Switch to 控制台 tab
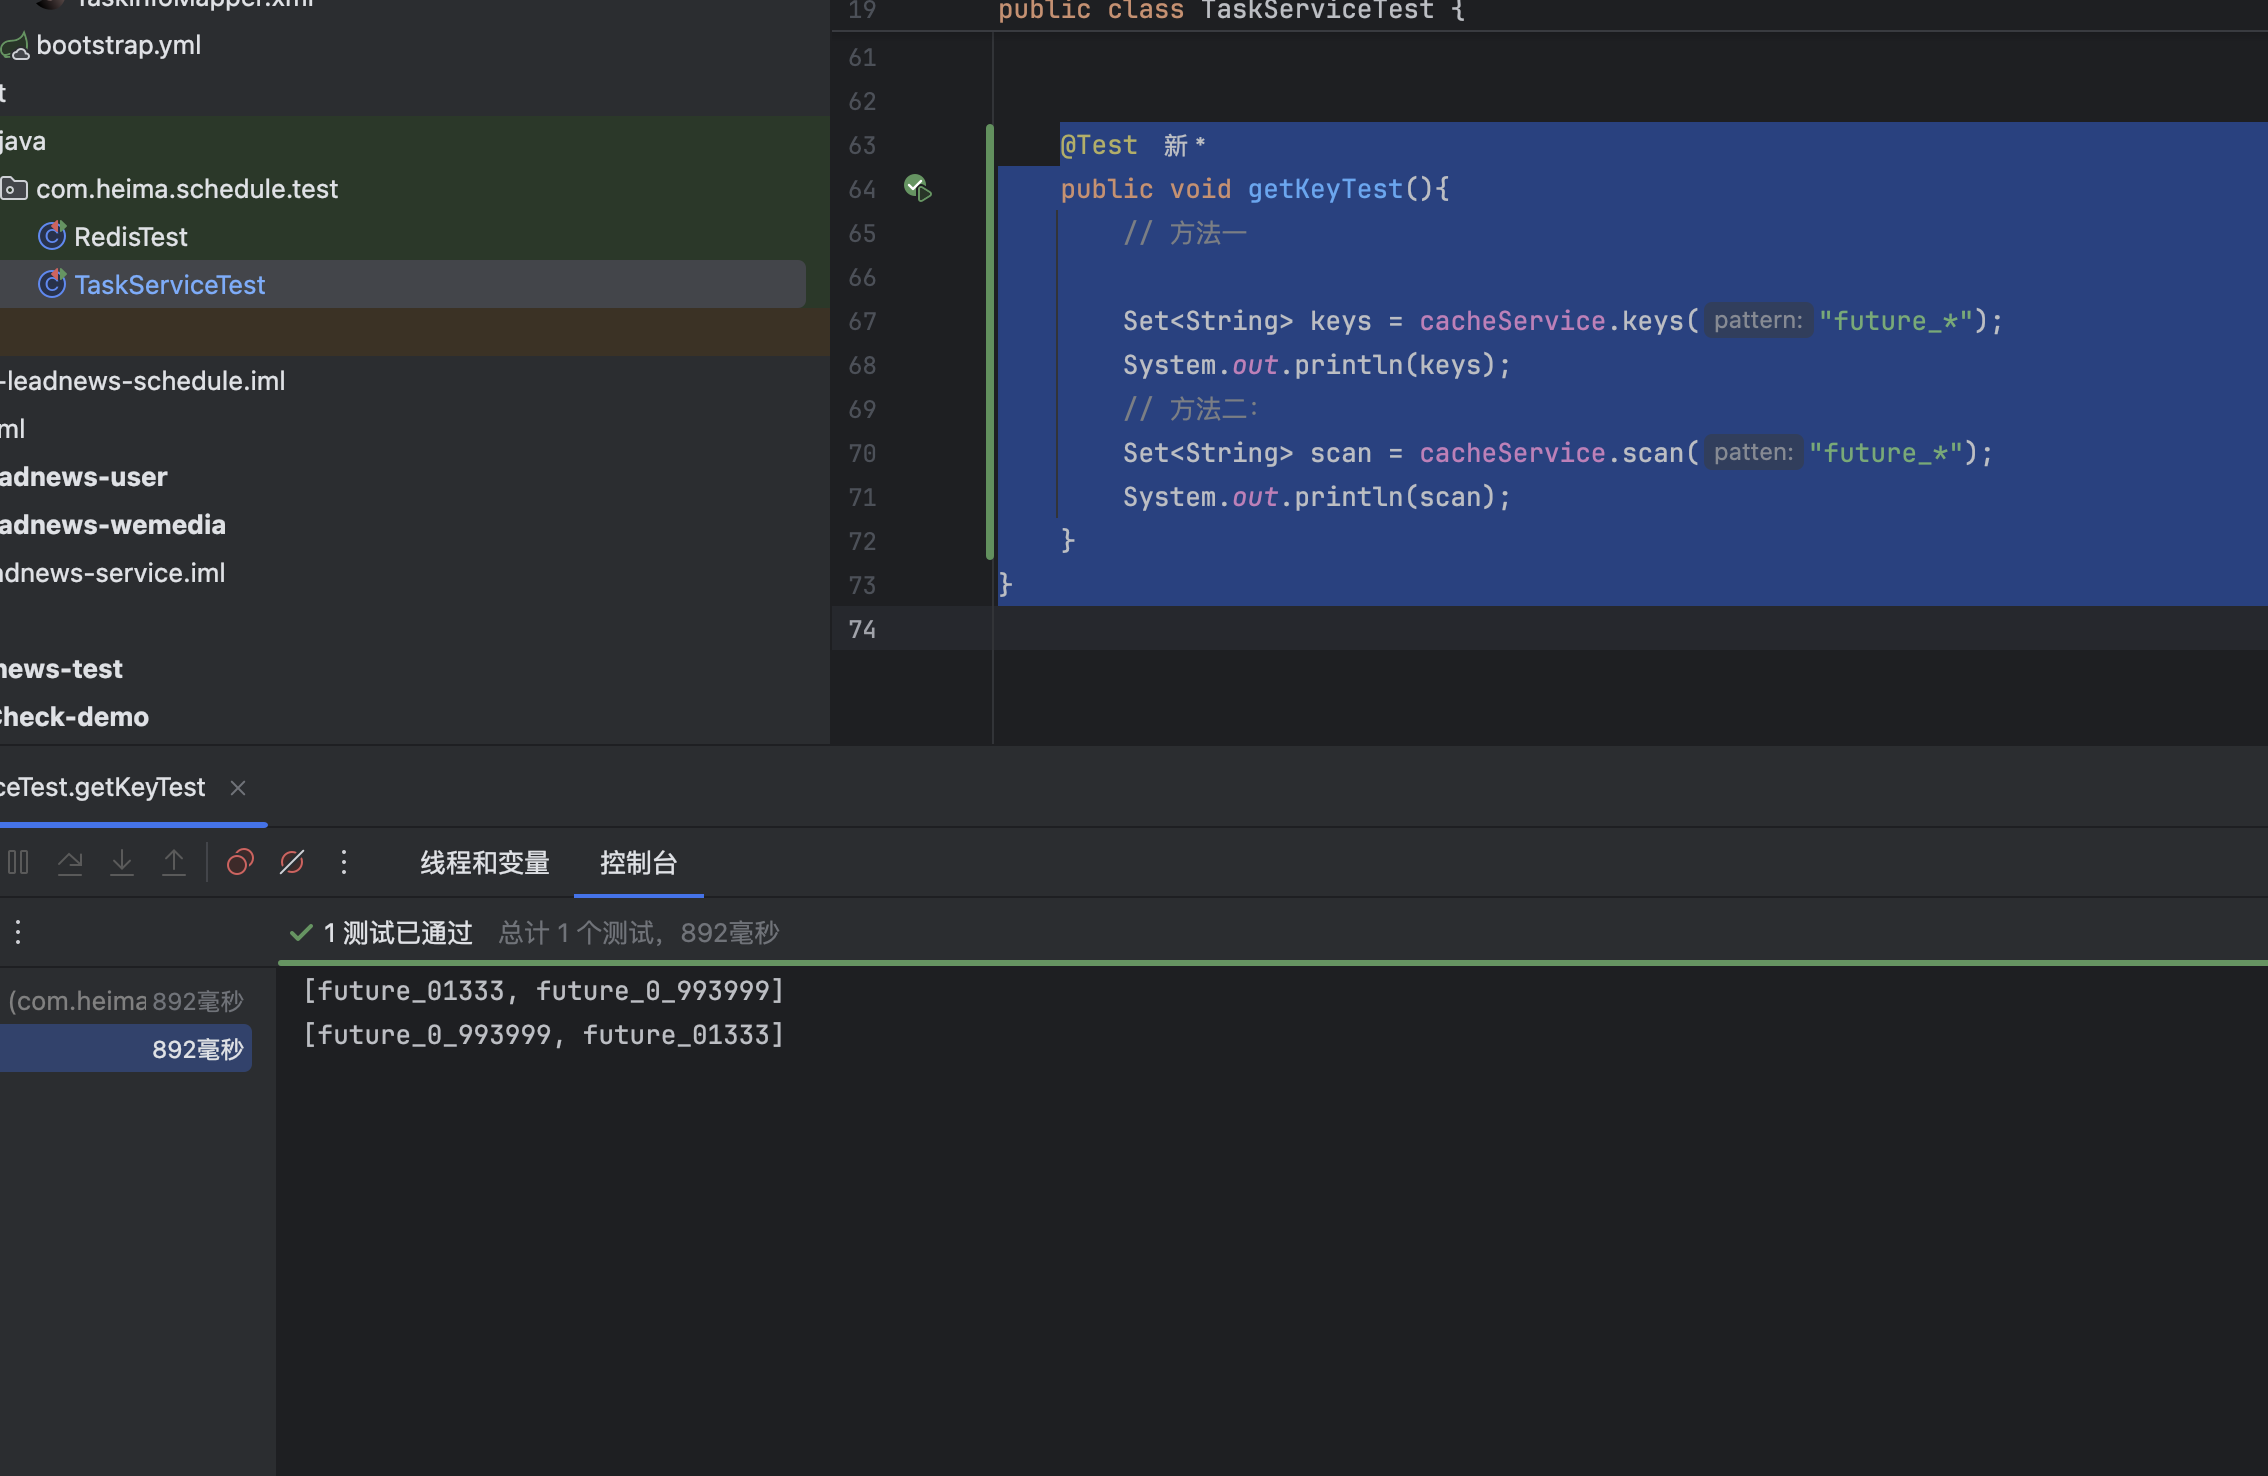 tap(638, 862)
